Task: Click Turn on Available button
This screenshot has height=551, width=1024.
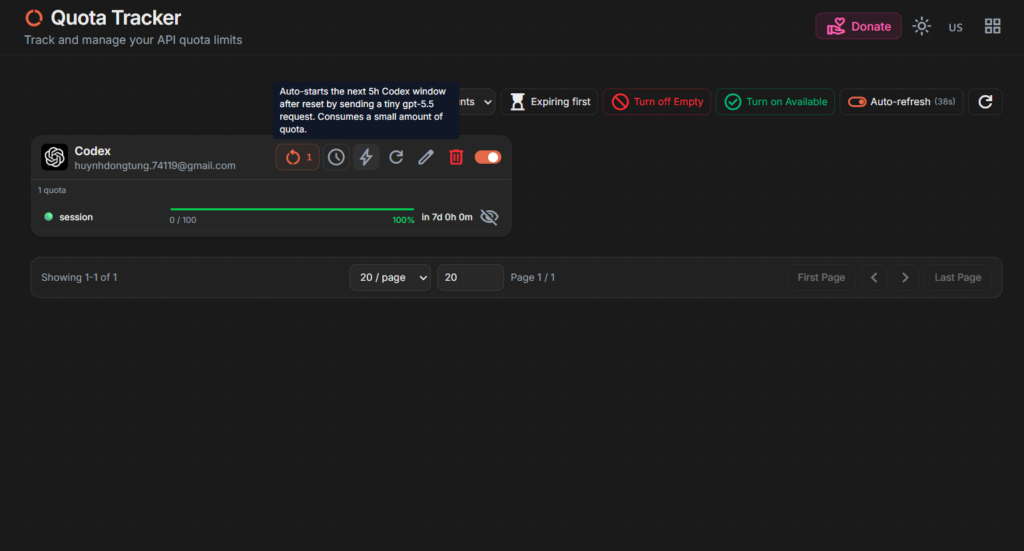Action: pyautogui.click(x=775, y=102)
